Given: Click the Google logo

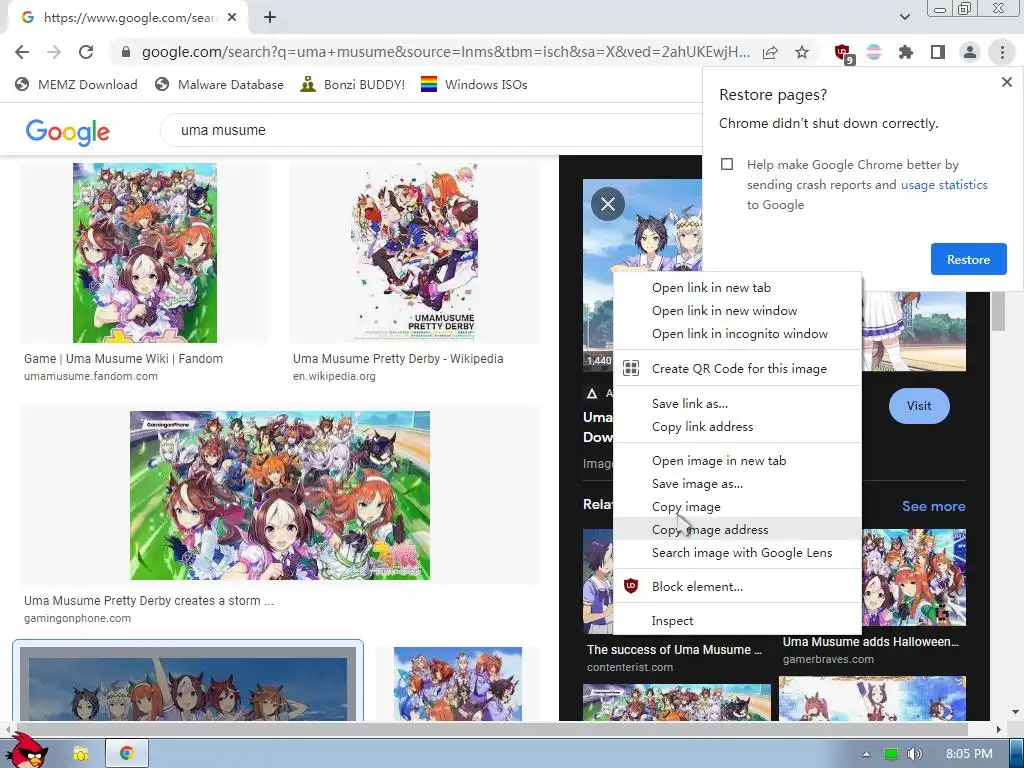Looking at the screenshot, I should tap(67, 131).
